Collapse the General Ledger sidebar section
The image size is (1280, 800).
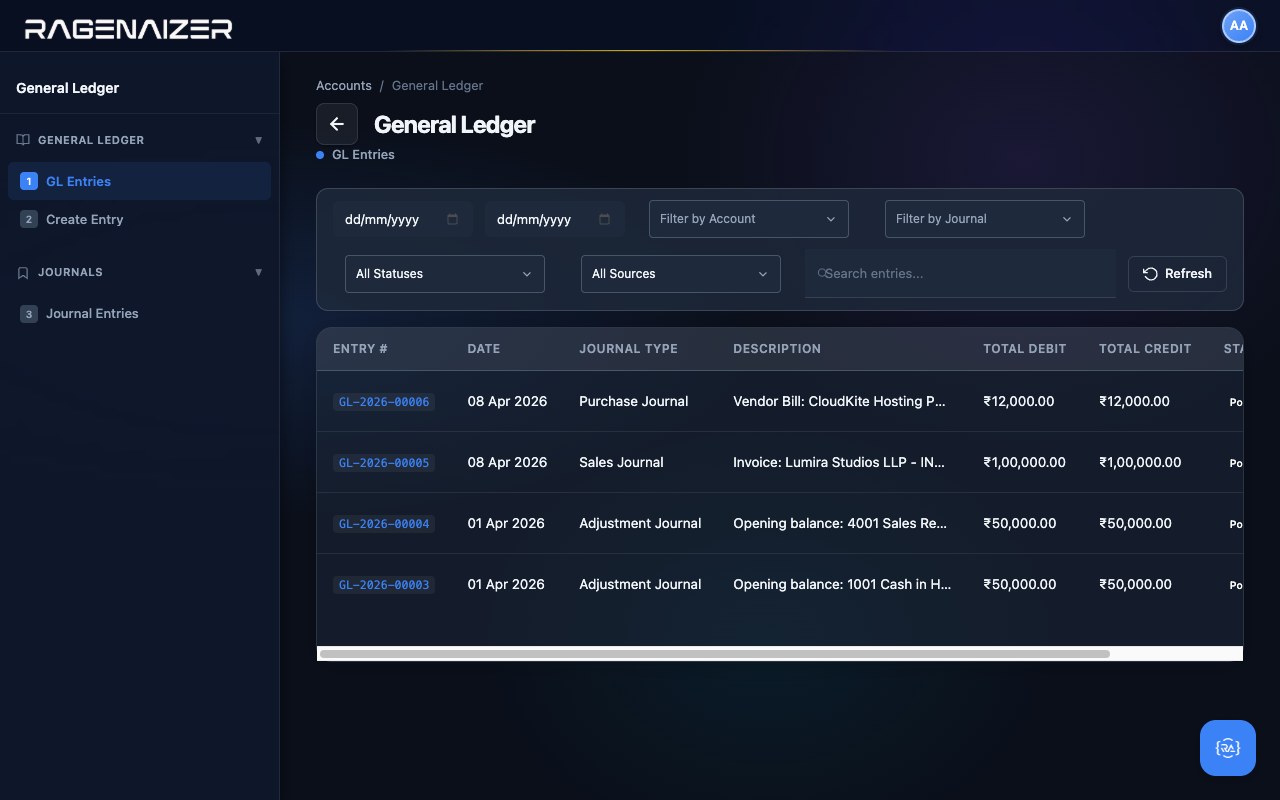pos(259,140)
